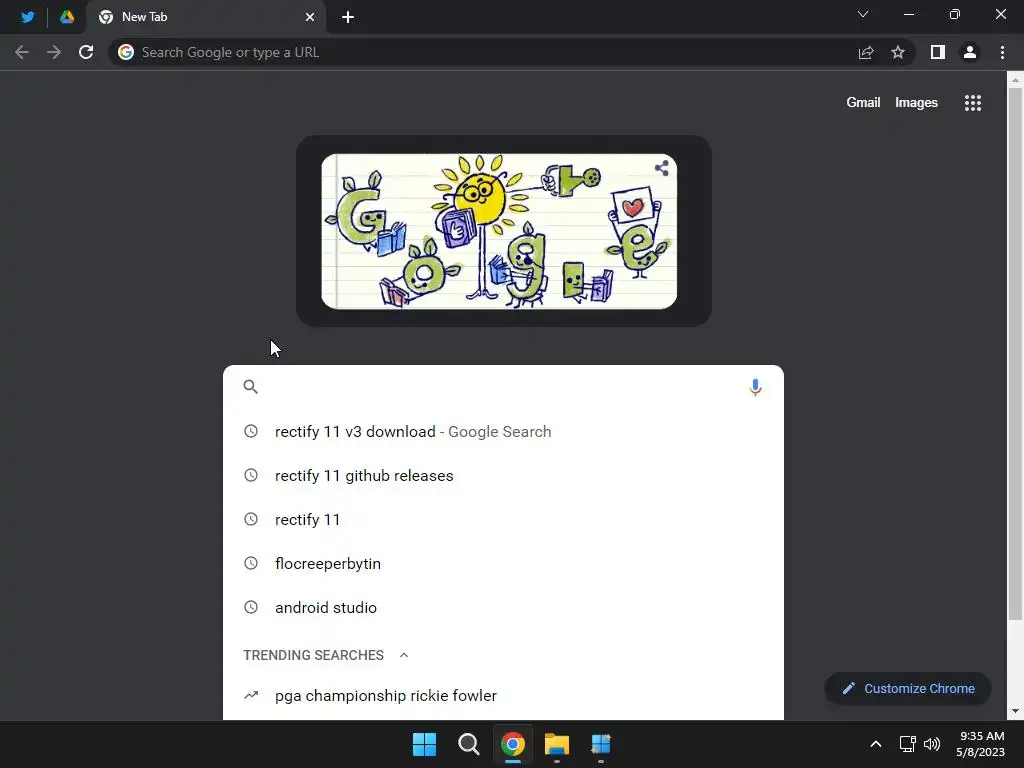Click the page vertical scrollbar
Image resolution: width=1024 pixels, height=768 pixels.
click(x=1015, y=353)
